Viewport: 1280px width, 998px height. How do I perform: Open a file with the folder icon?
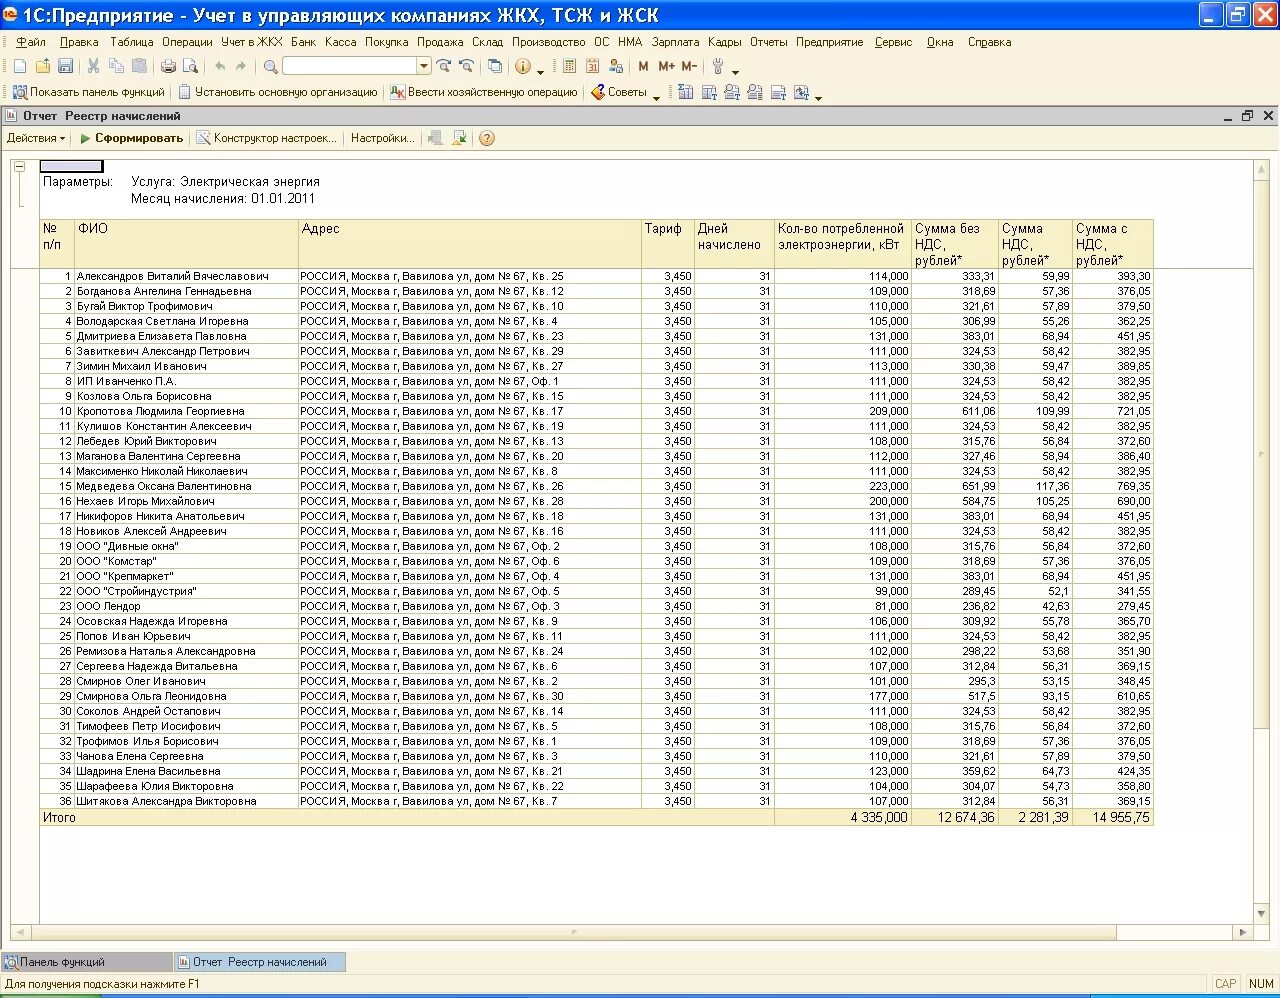(42, 66)
